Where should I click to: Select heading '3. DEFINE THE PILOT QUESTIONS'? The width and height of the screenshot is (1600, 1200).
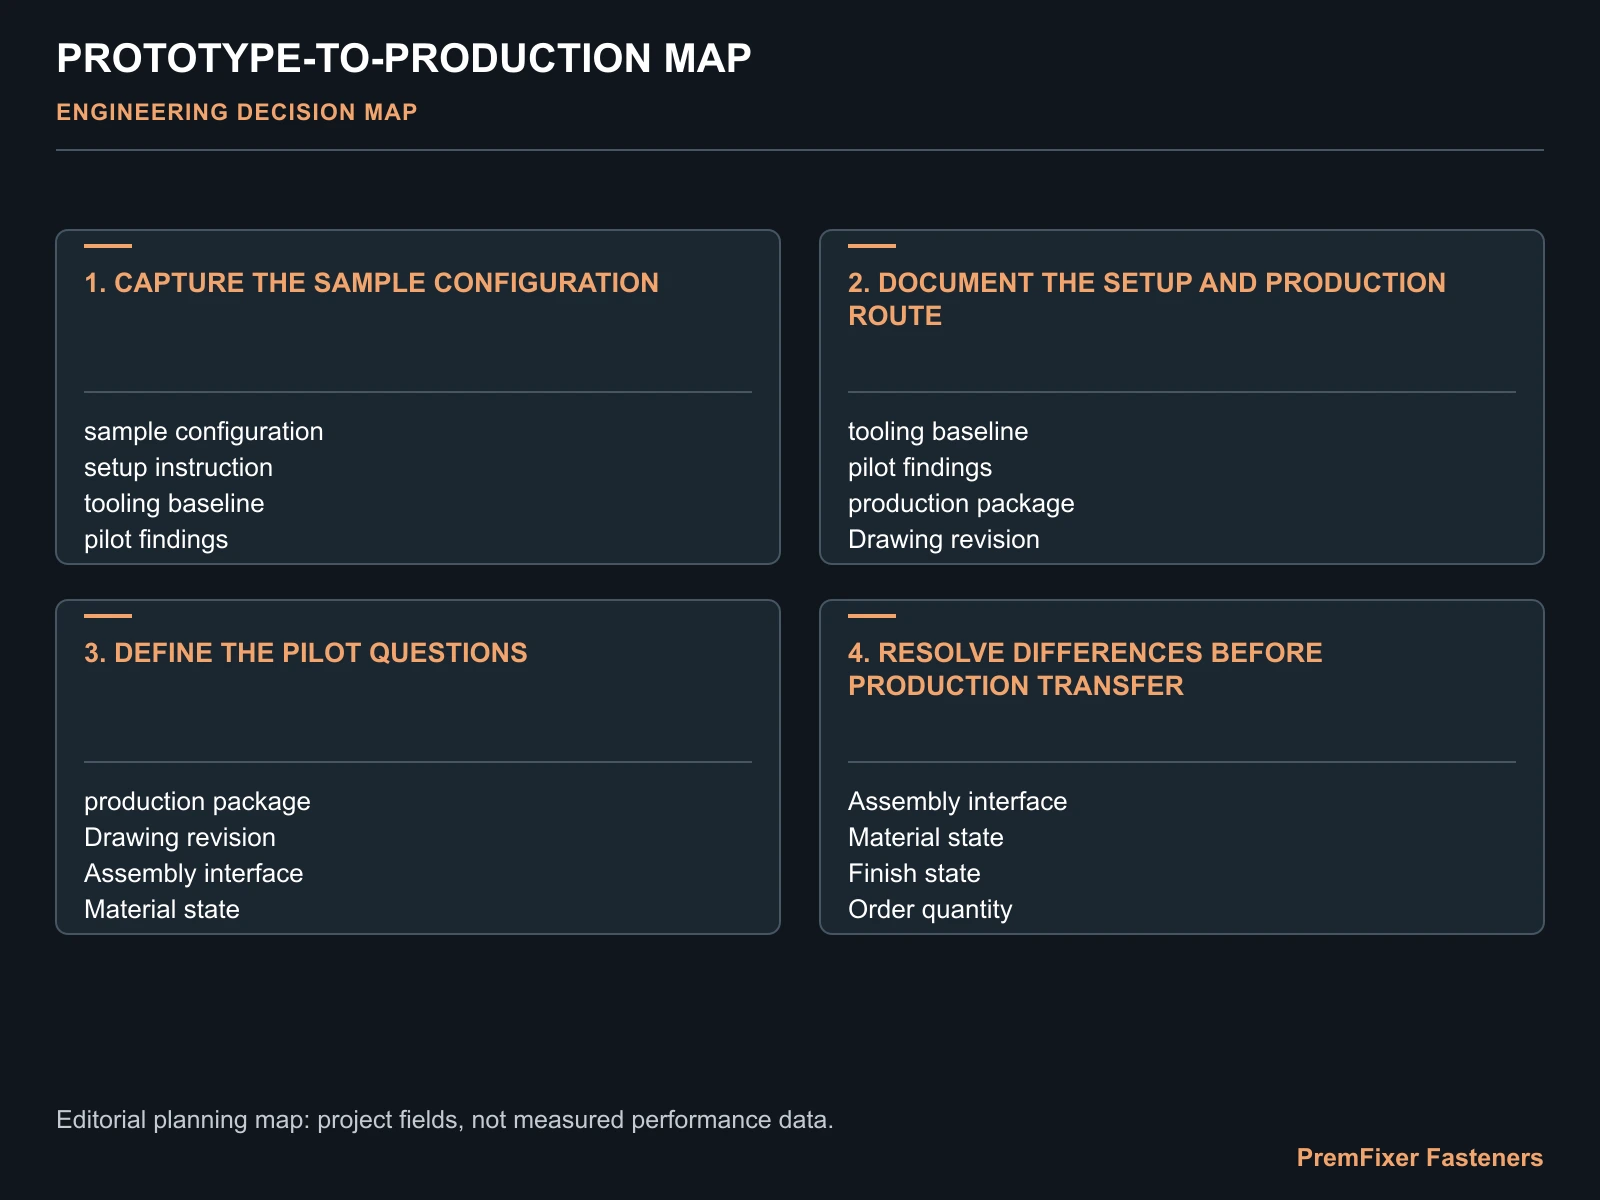pyautogui.click(x=306, y=653)
